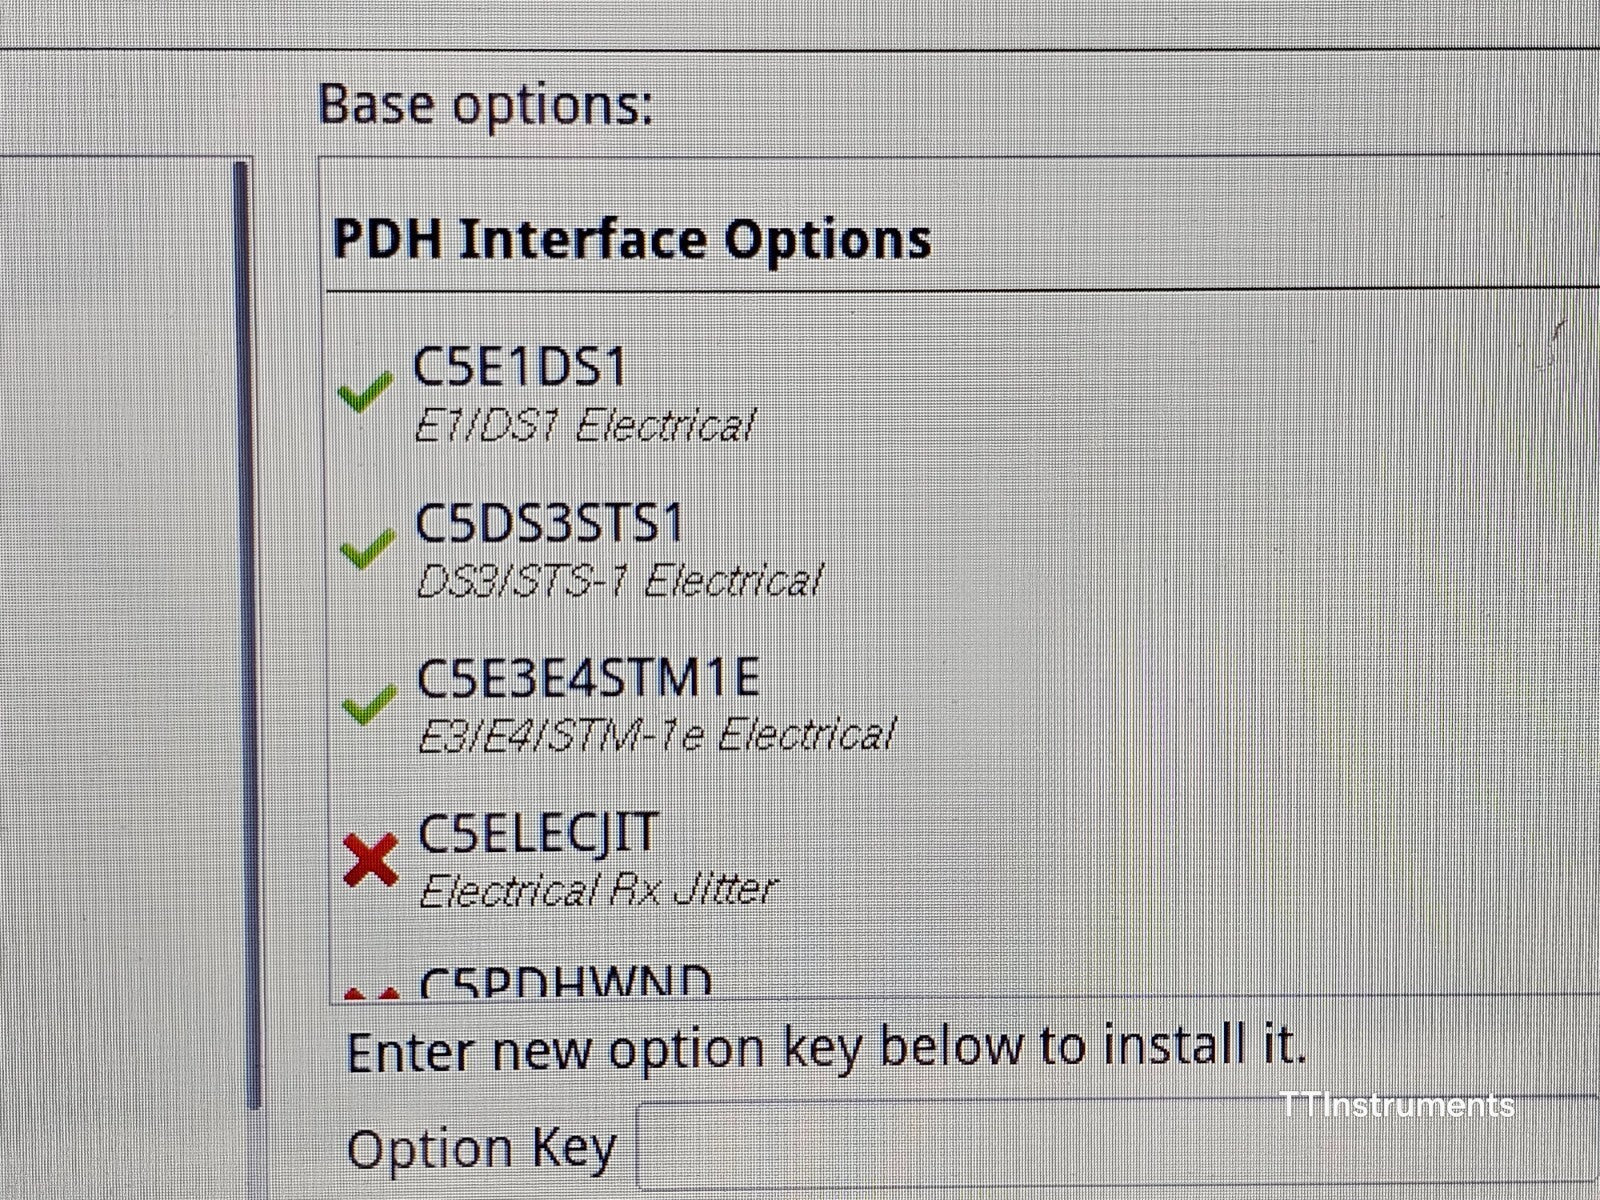Click red X beside C5ELECJIT

click(x=370, y=861)
